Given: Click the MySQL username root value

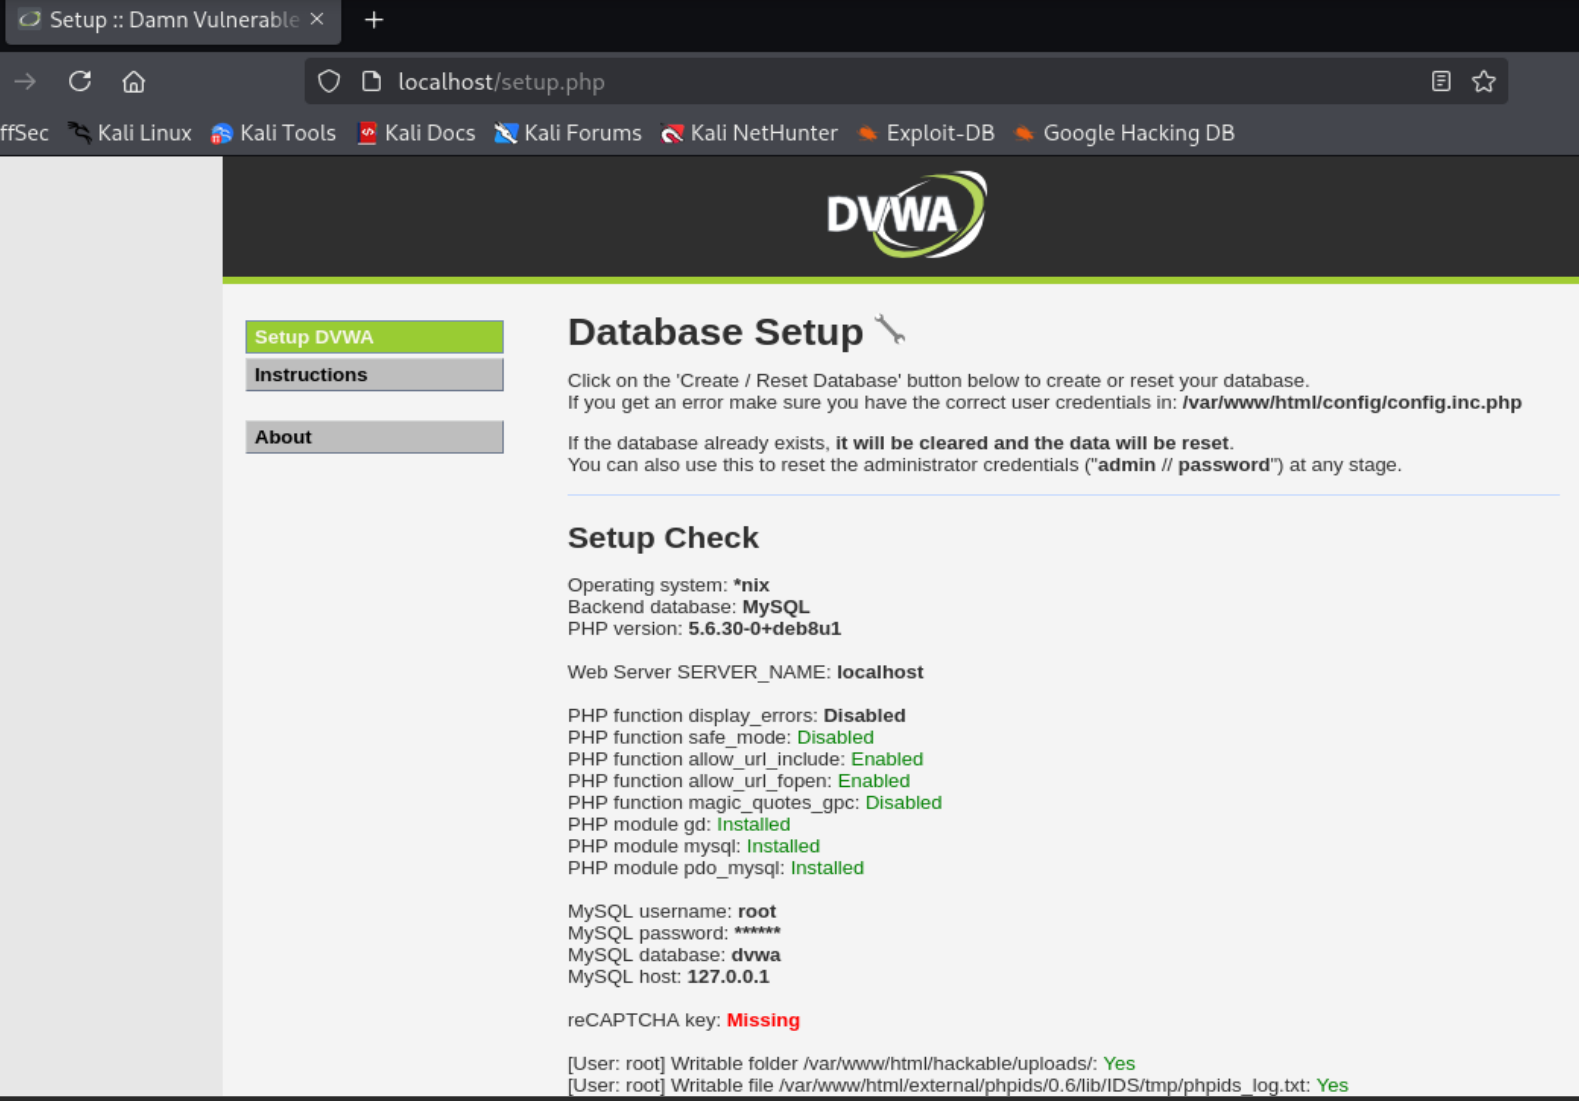Looking at the screenshot, I should pos(757,912).
